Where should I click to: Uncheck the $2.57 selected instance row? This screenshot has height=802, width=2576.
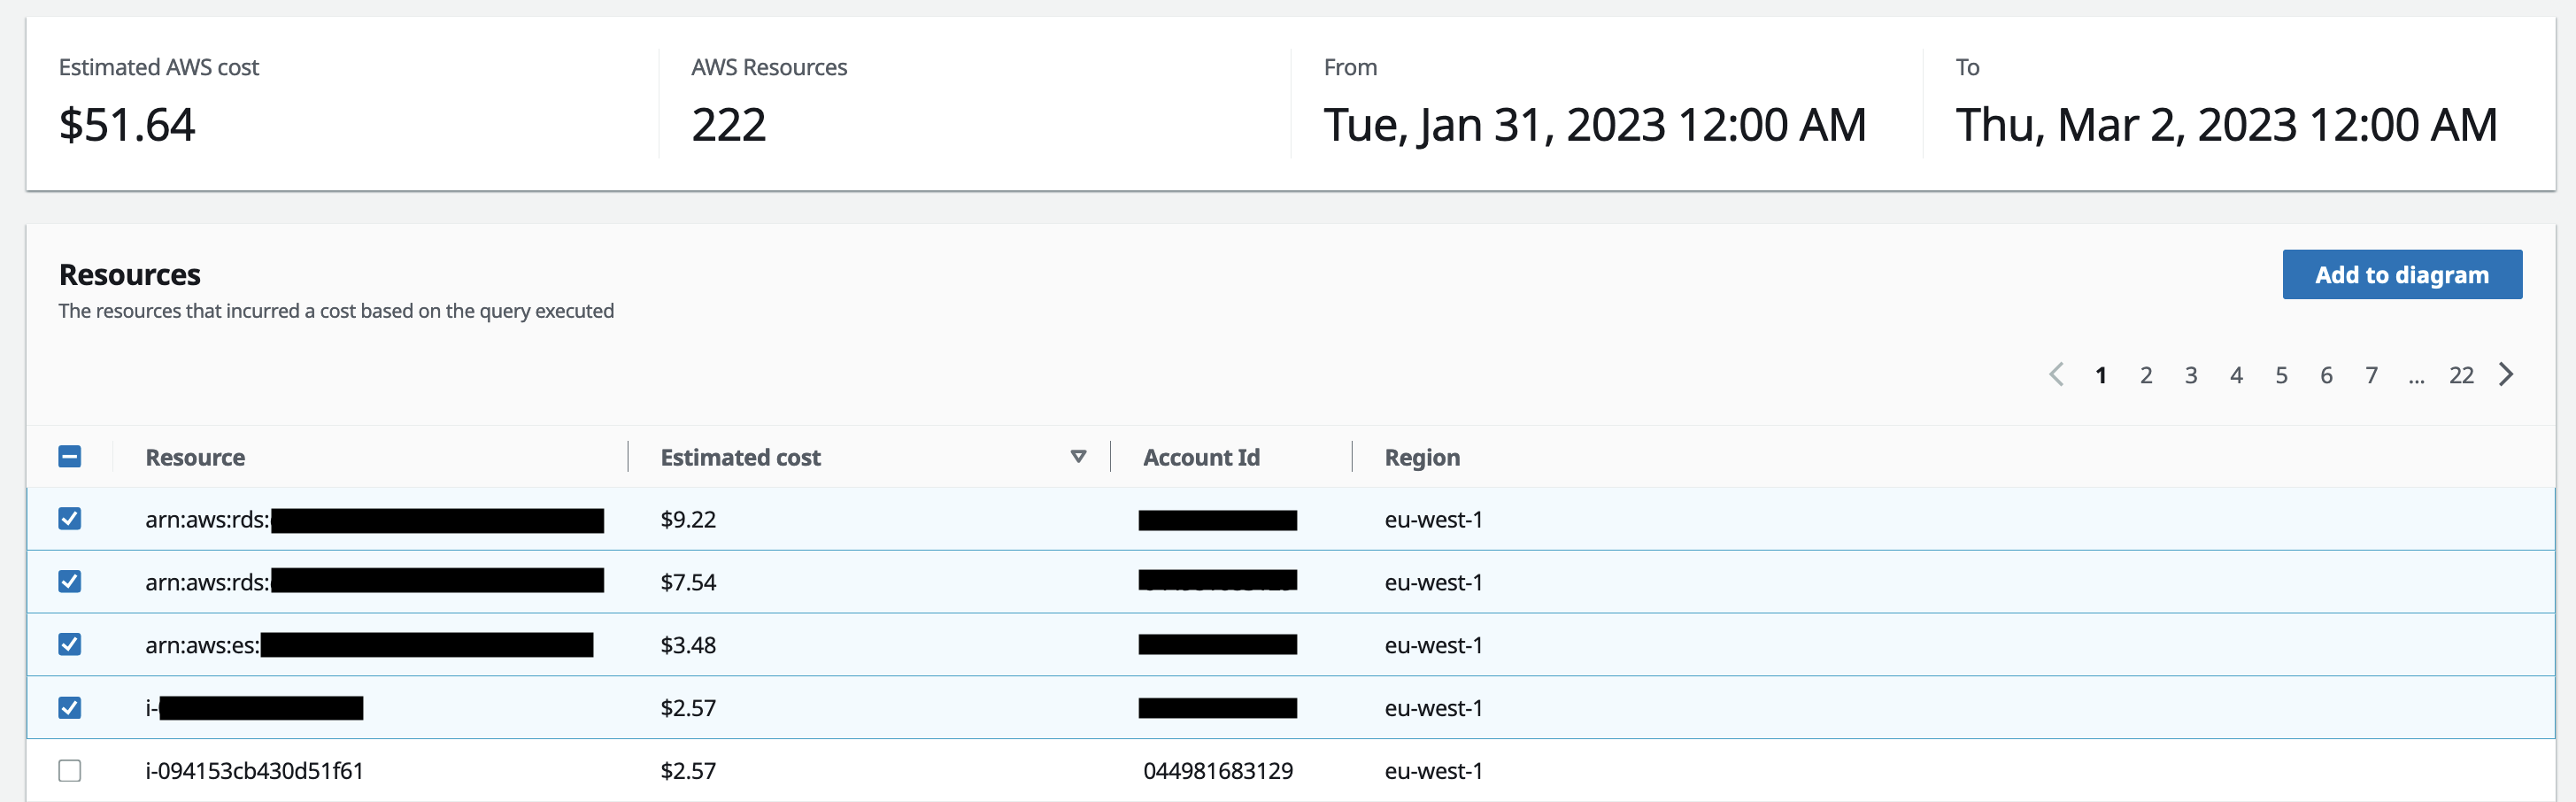coord(69,707)
